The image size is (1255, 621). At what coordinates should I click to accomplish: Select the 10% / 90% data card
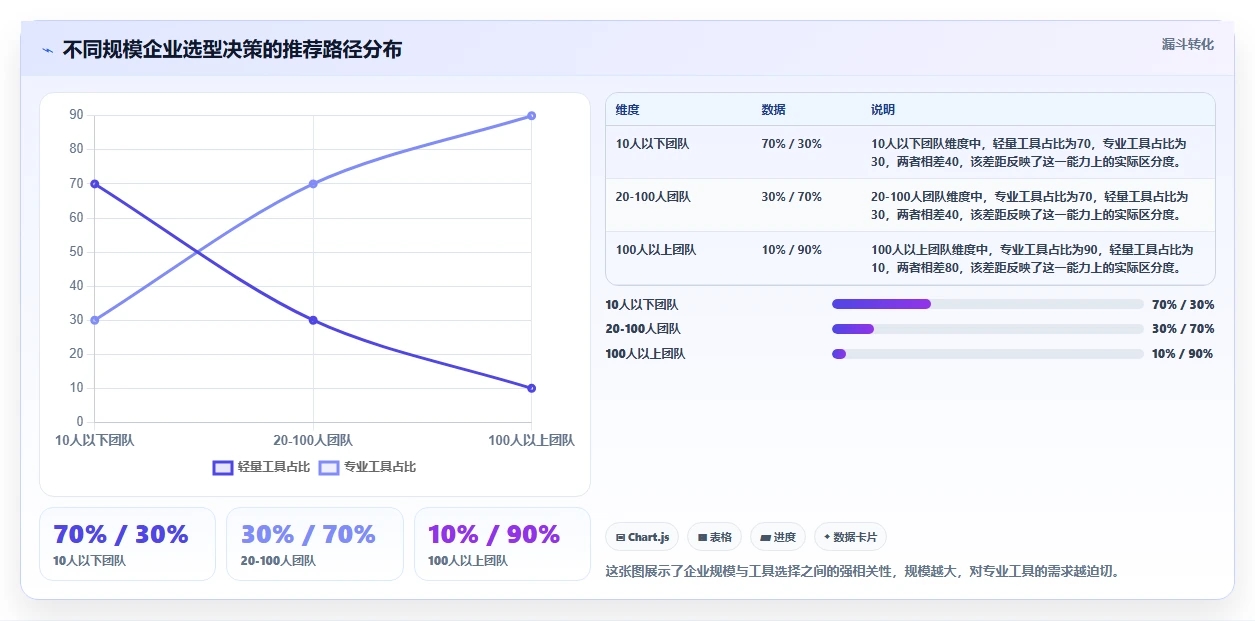point(502,544)
